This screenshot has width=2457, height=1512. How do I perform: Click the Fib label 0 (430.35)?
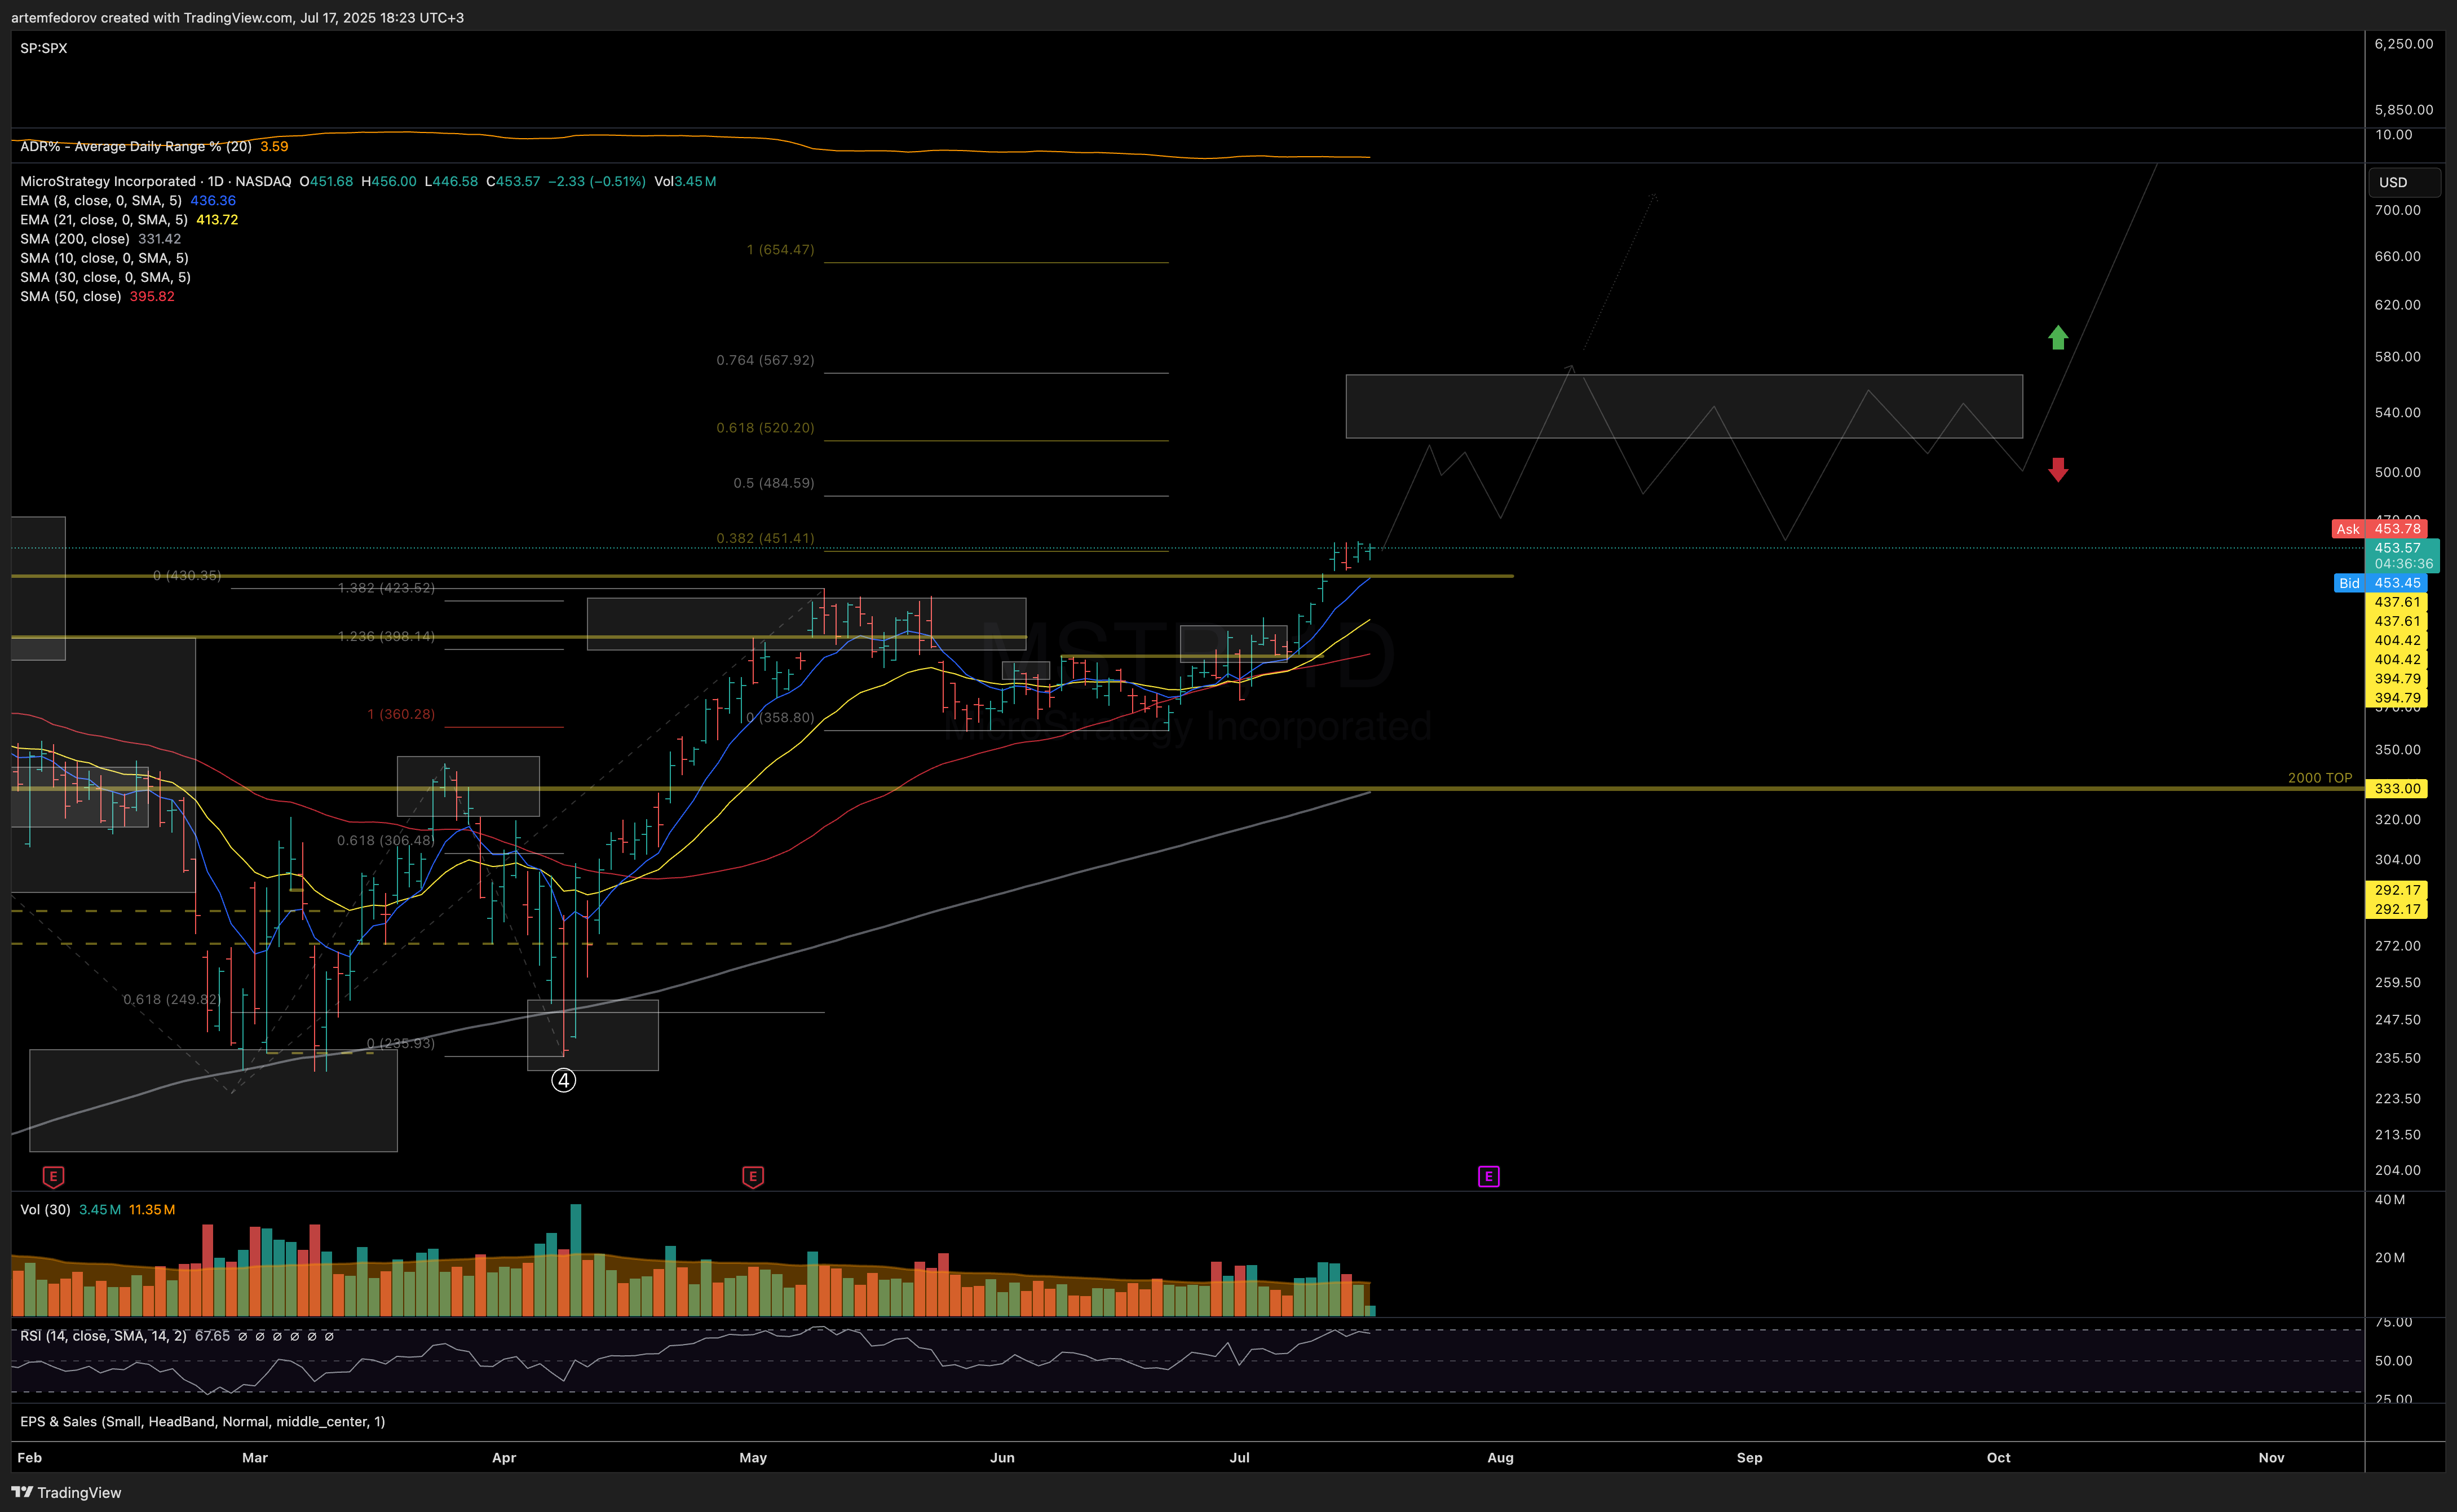pos(187,575)
